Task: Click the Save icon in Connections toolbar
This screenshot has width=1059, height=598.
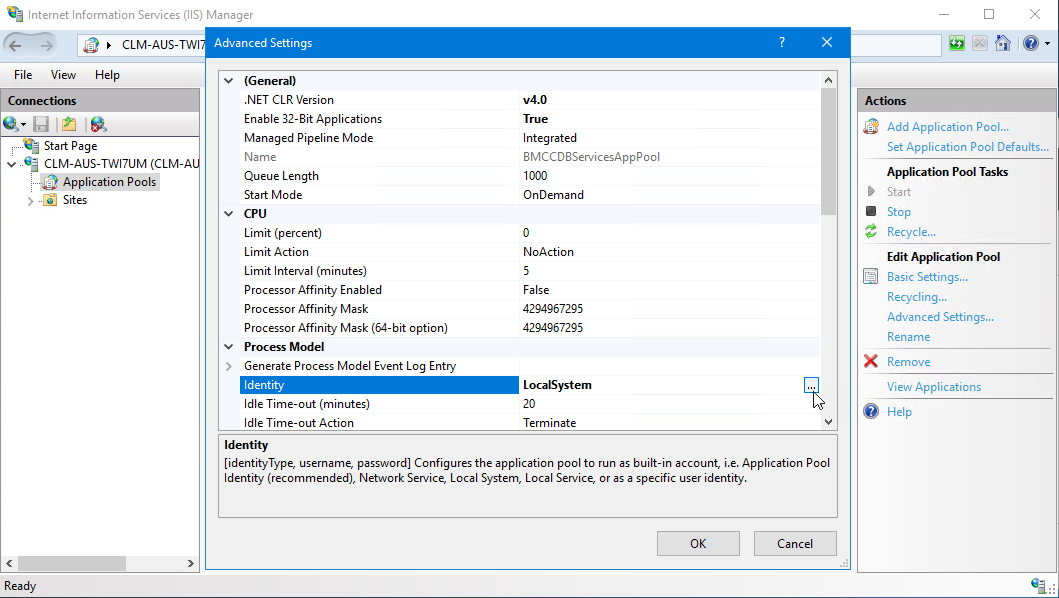Action: (x=41, y=124)
